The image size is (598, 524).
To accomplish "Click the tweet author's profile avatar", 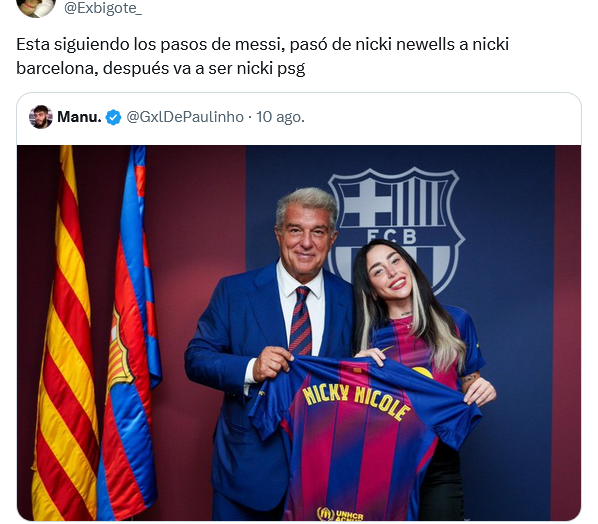I will pyautogui.click(x=36, y=8).
